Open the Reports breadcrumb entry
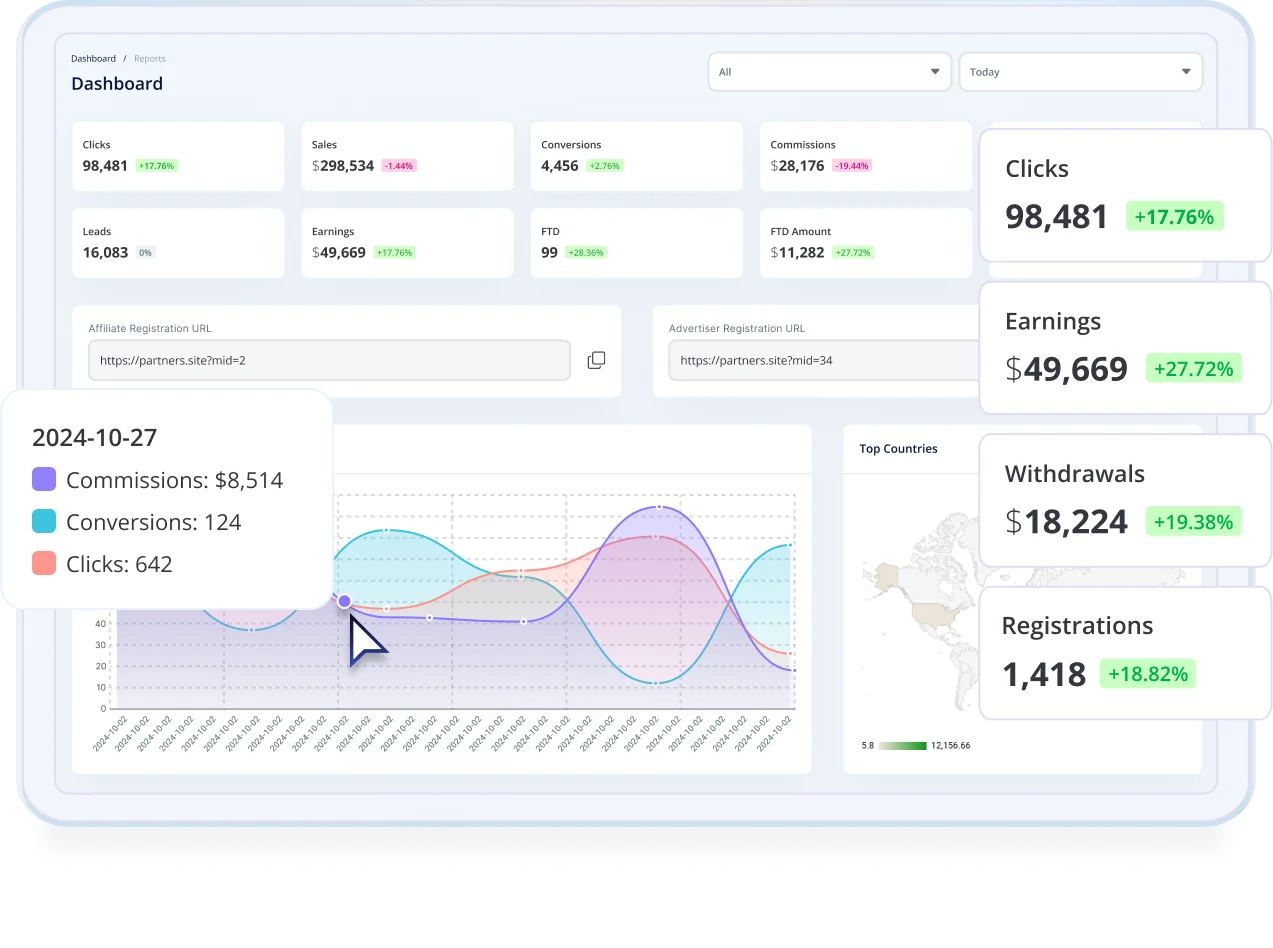 pos(150,58)
